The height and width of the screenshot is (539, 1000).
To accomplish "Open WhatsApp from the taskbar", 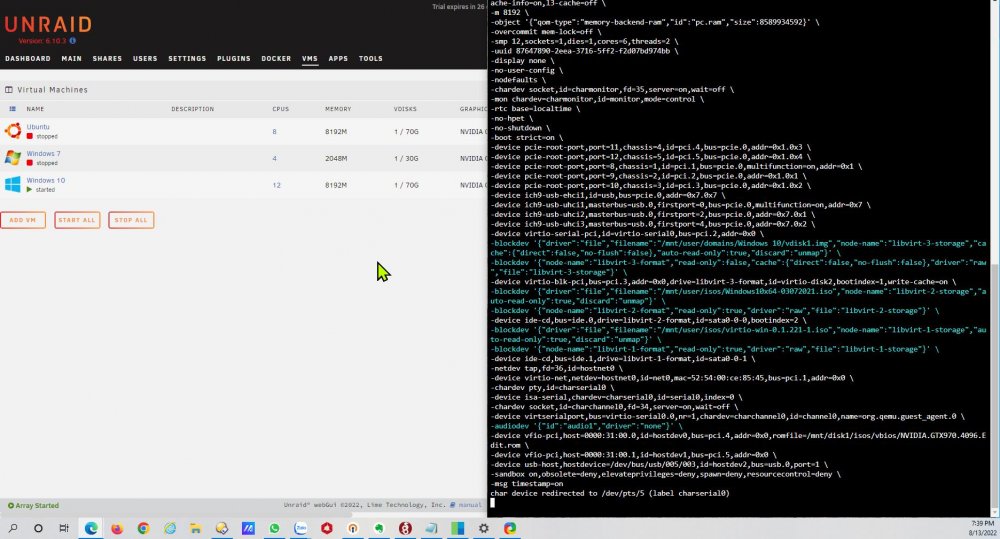I will coord(274,528).
